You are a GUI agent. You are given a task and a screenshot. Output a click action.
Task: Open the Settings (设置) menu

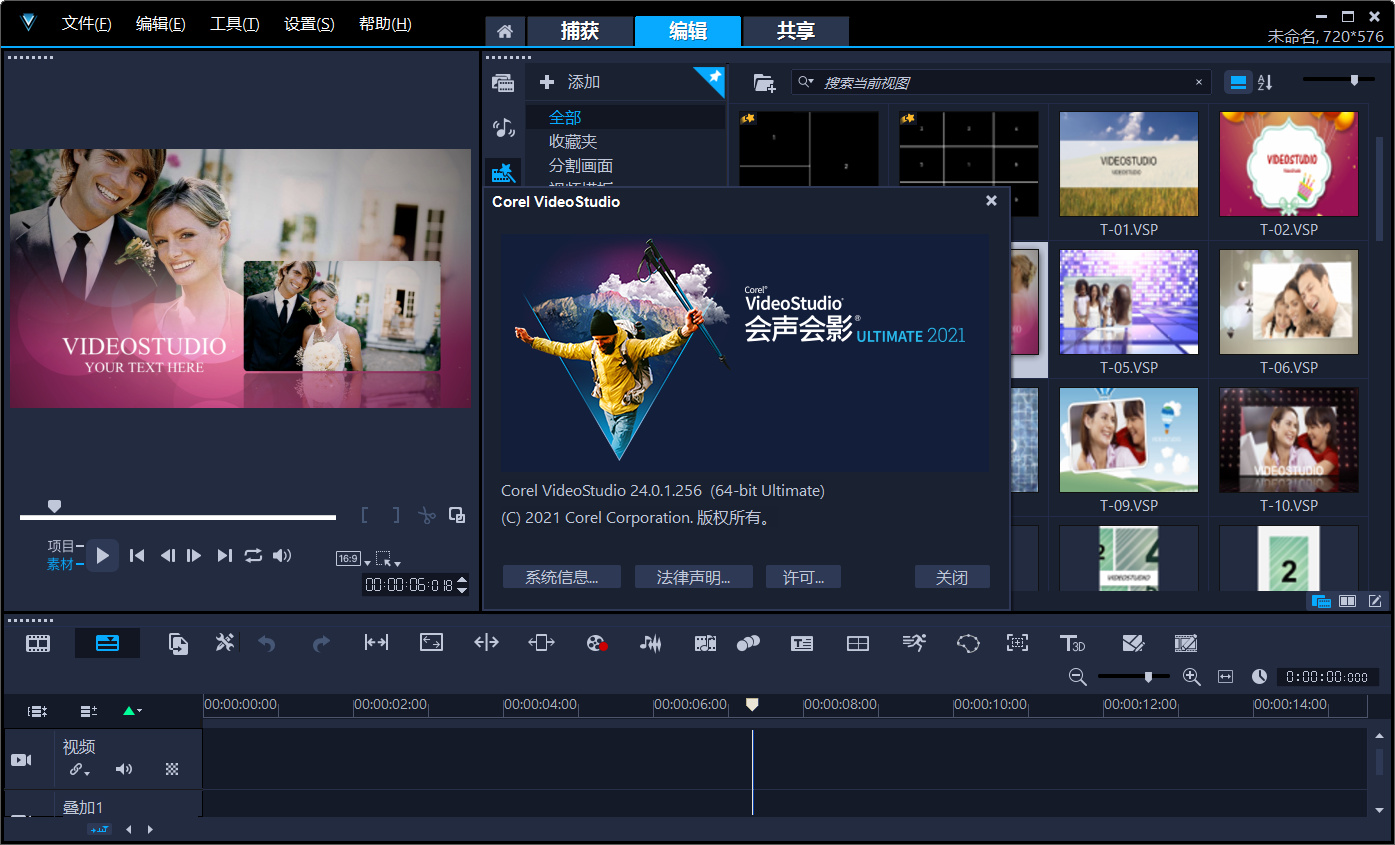coord(309,24)
